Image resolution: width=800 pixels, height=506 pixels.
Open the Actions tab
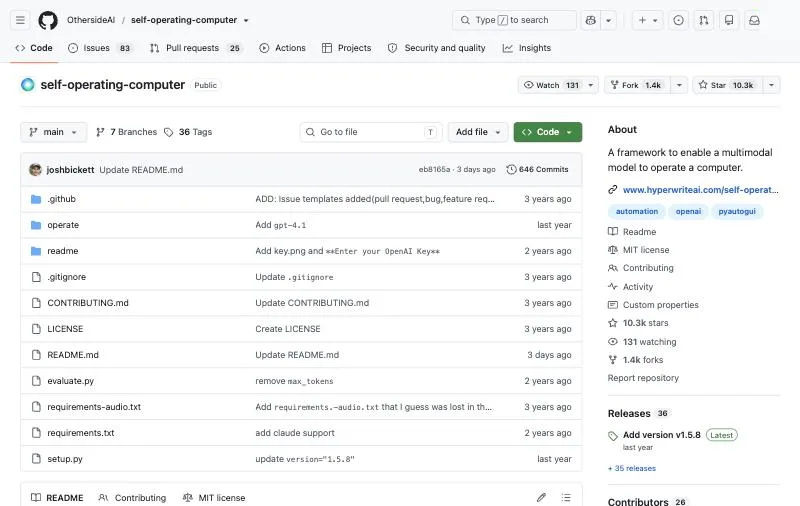click(x=283, y=48)
